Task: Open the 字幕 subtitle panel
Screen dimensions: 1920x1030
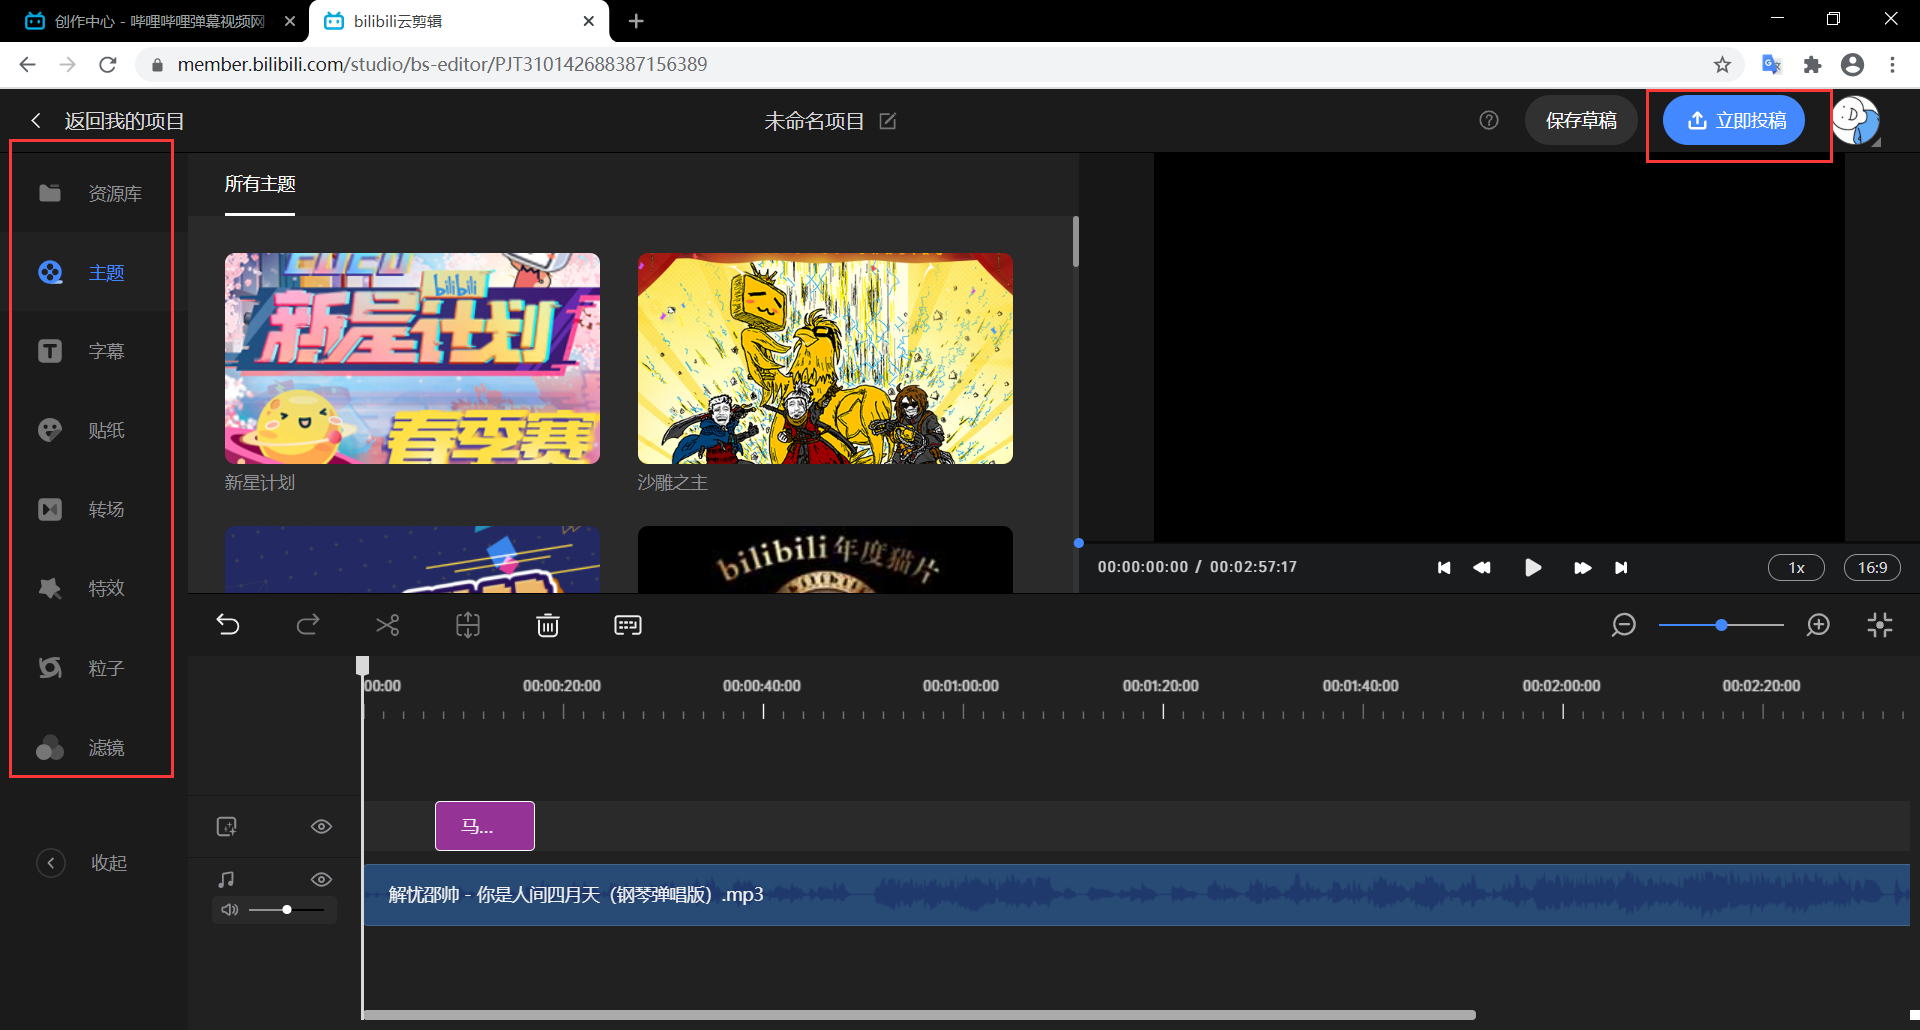Action: pos(90,351)
